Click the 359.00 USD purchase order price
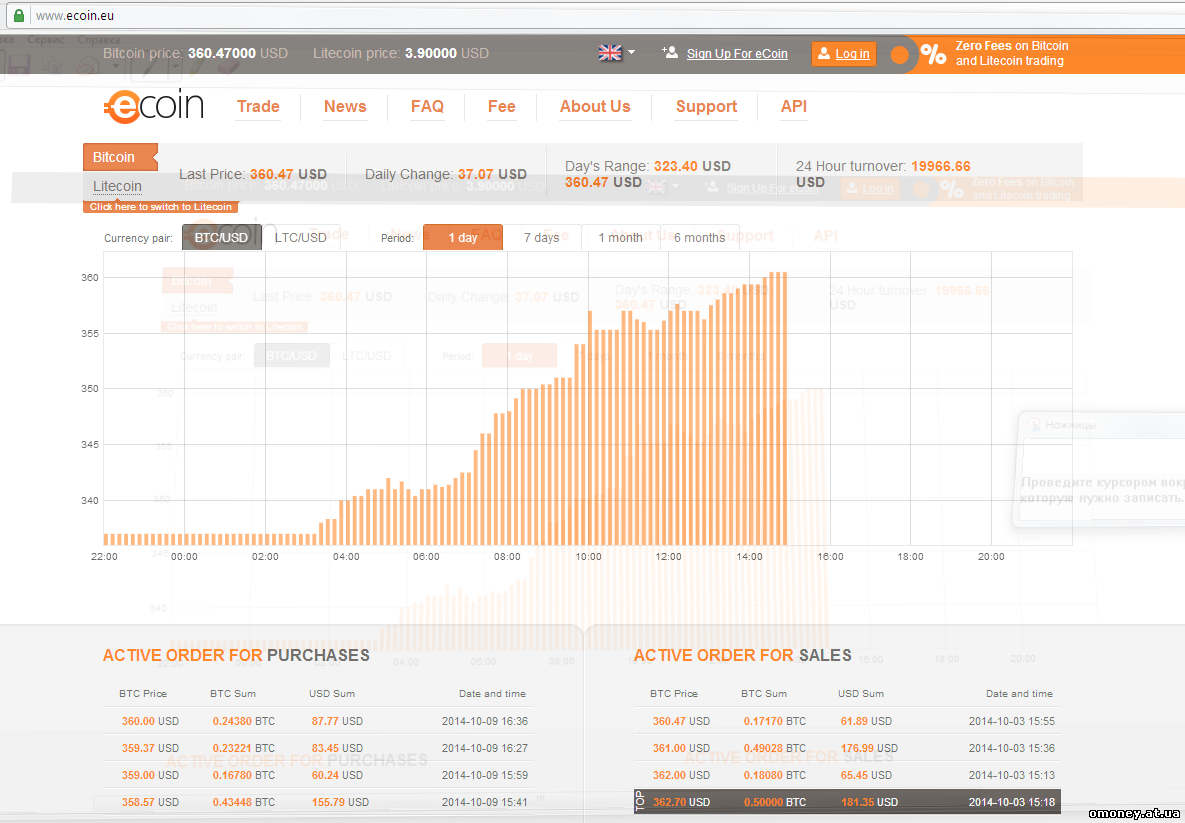 point(150,775)
